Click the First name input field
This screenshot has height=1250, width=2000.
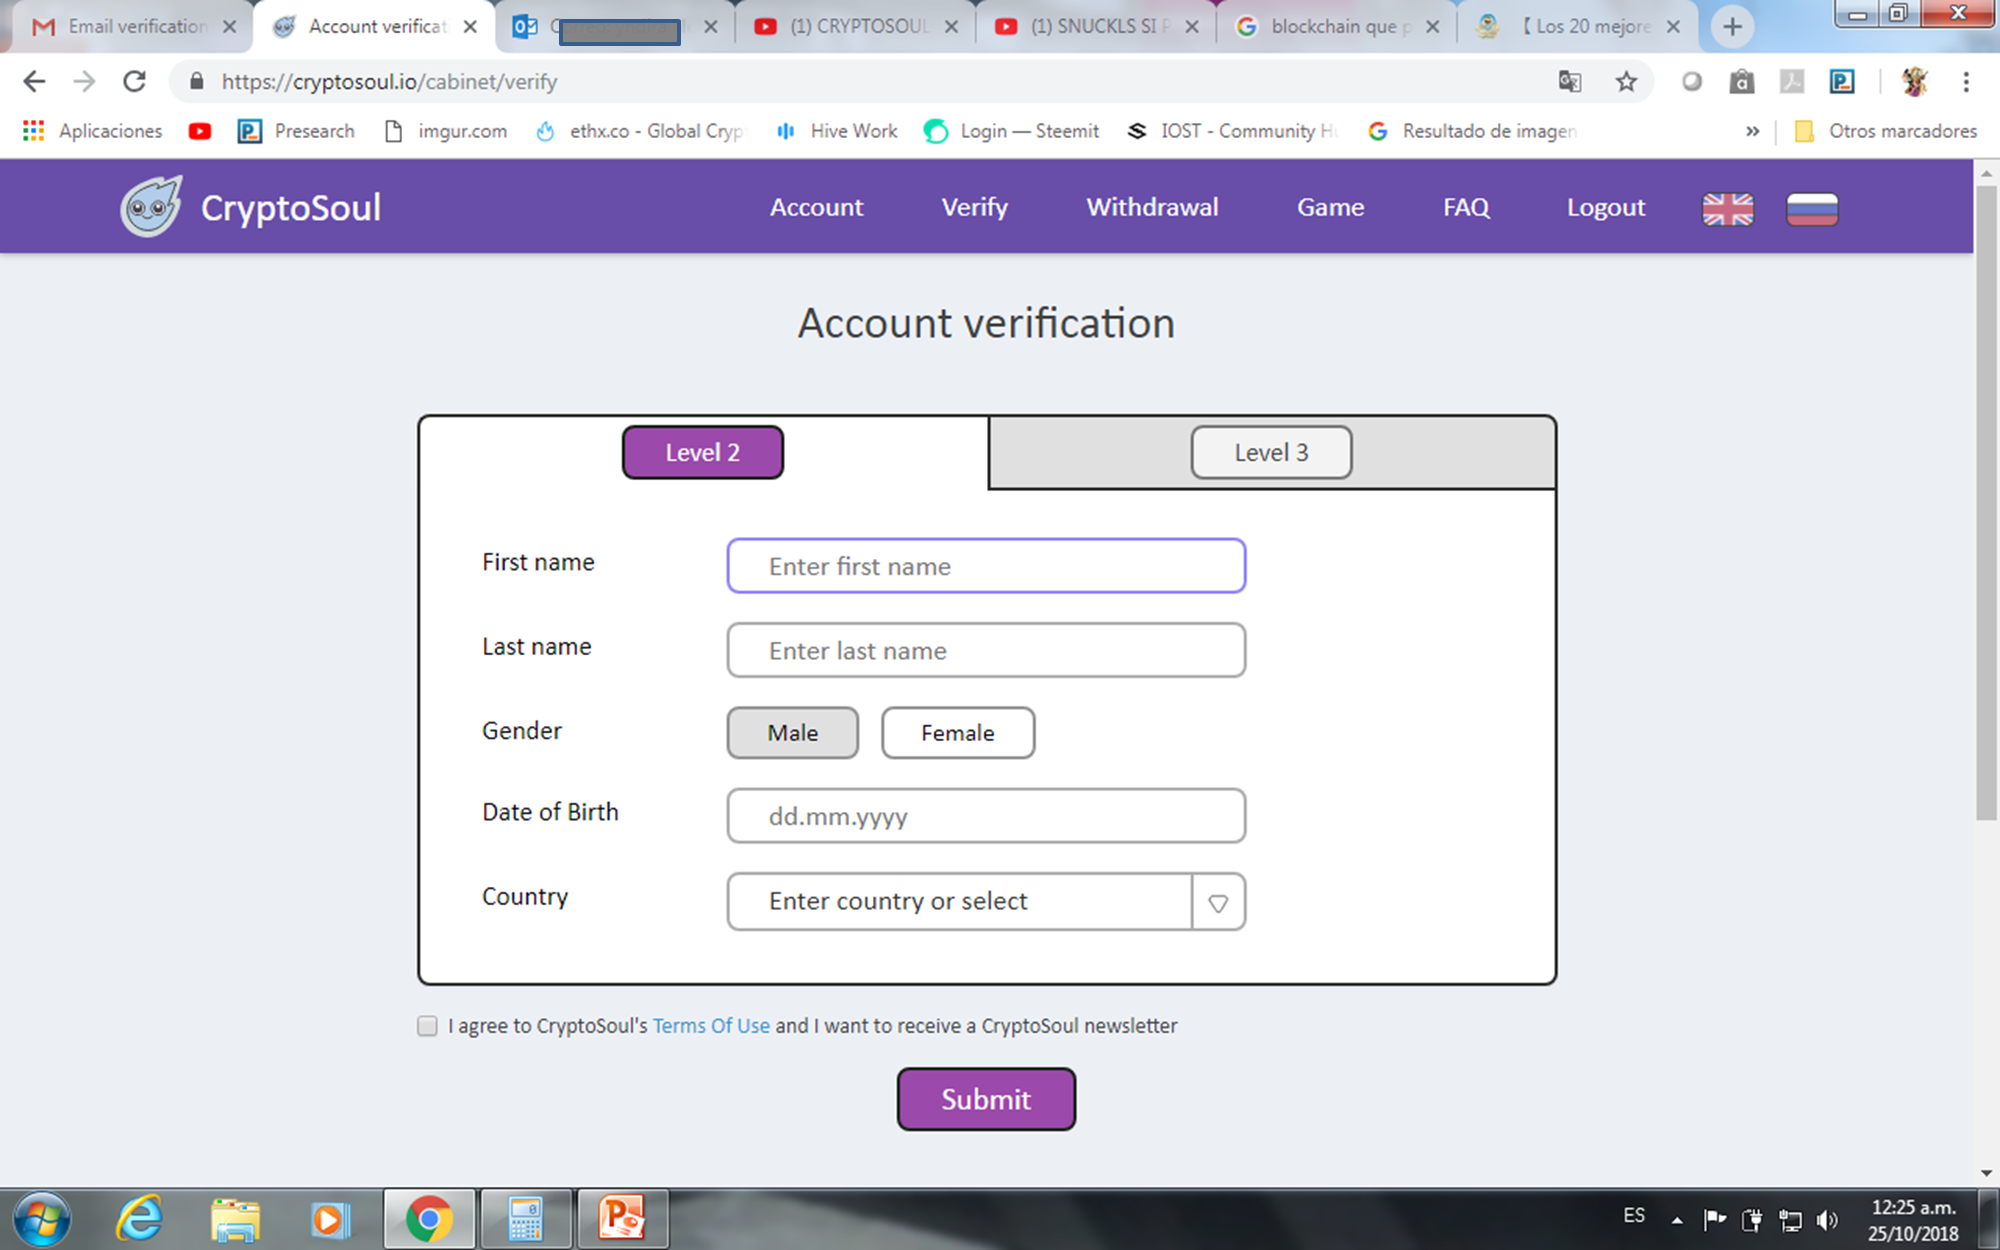tap(986, 566)
